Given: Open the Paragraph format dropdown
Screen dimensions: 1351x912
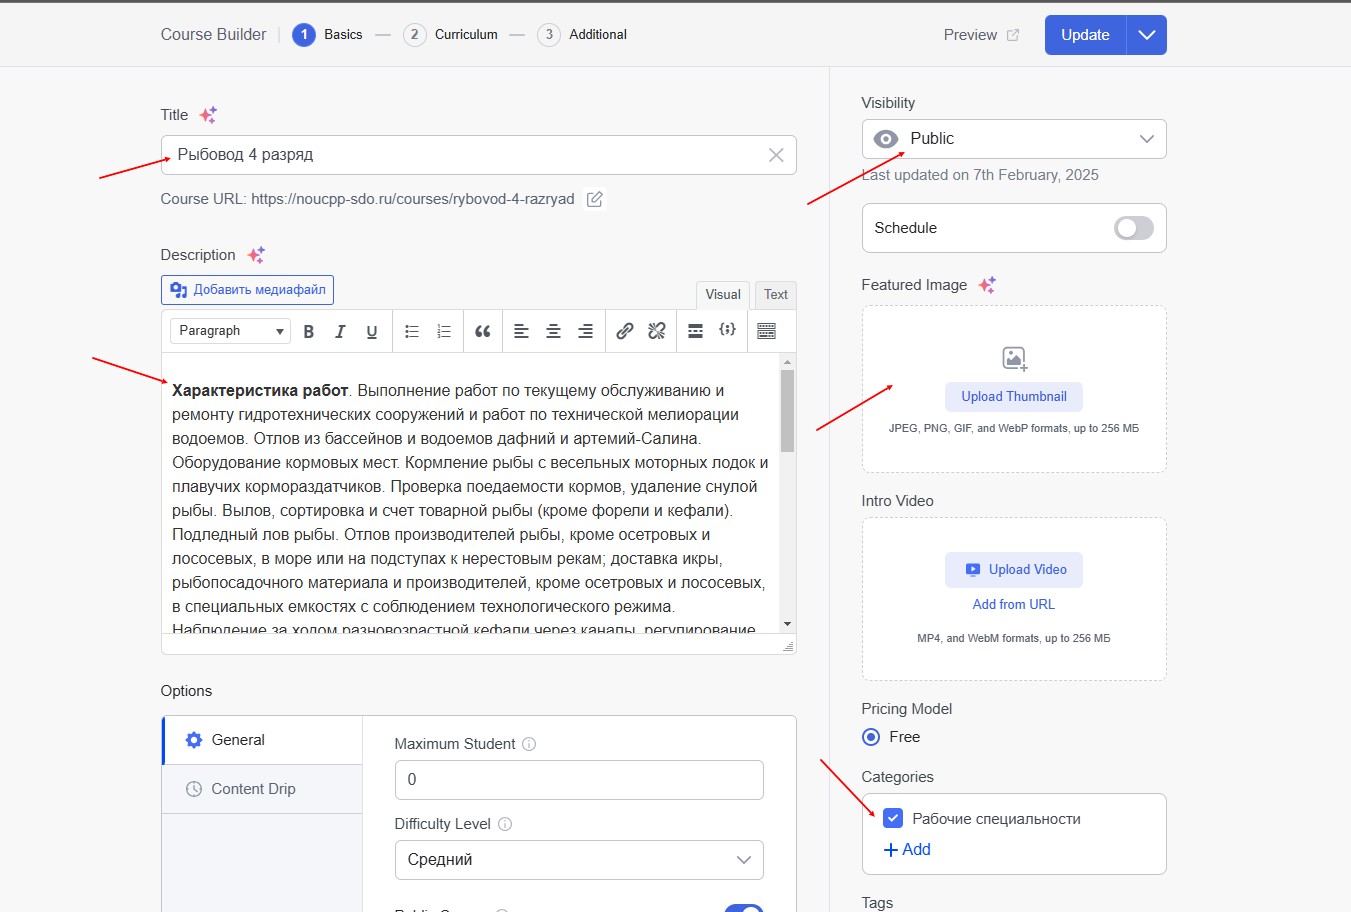Looking at the screenshot, I should pos(230,331).
